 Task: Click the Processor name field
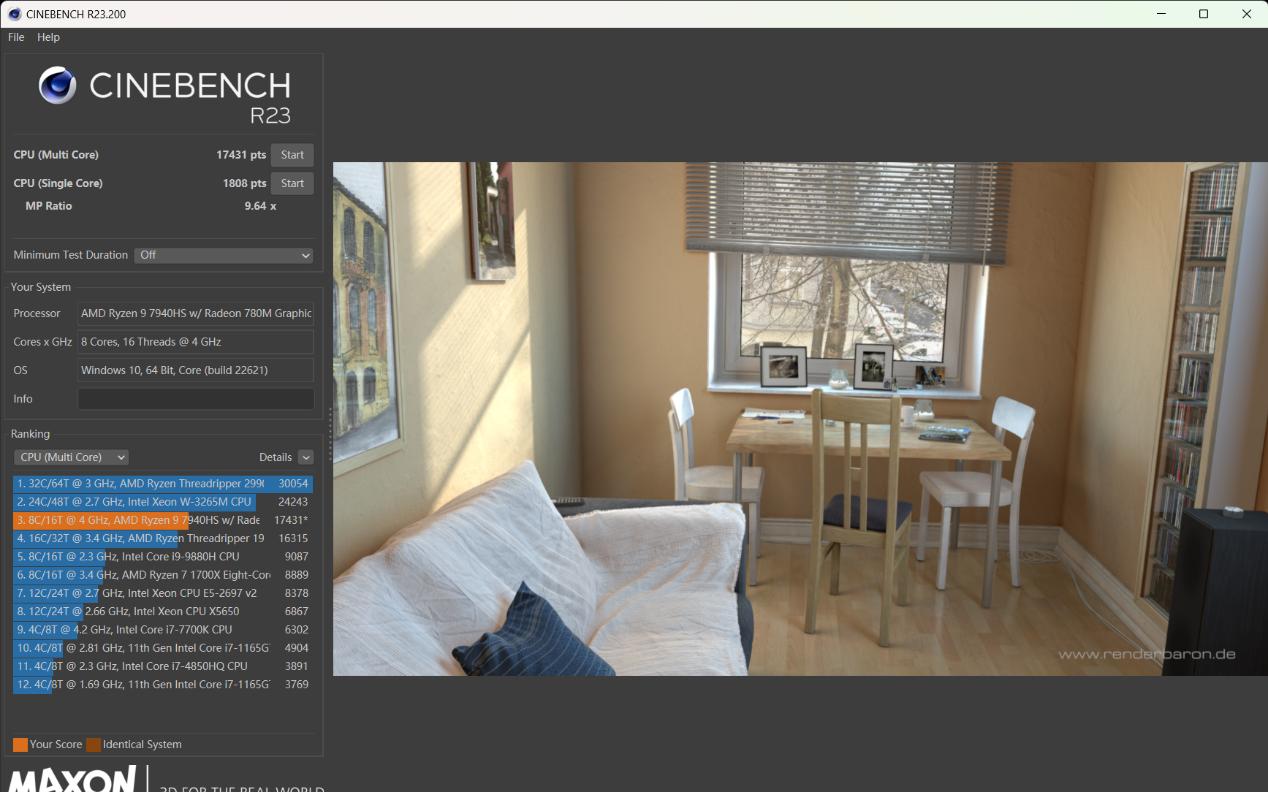pos(196,313)
